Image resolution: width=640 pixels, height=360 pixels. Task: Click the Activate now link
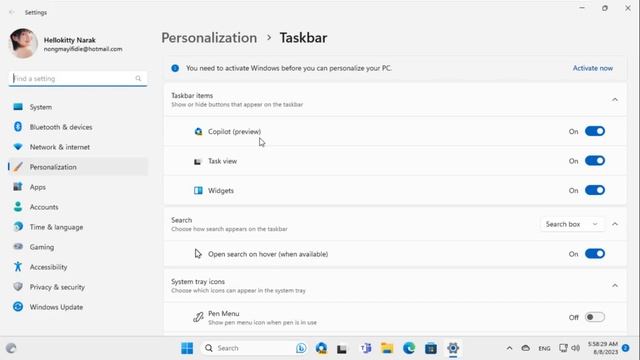(x=593, y=68)
